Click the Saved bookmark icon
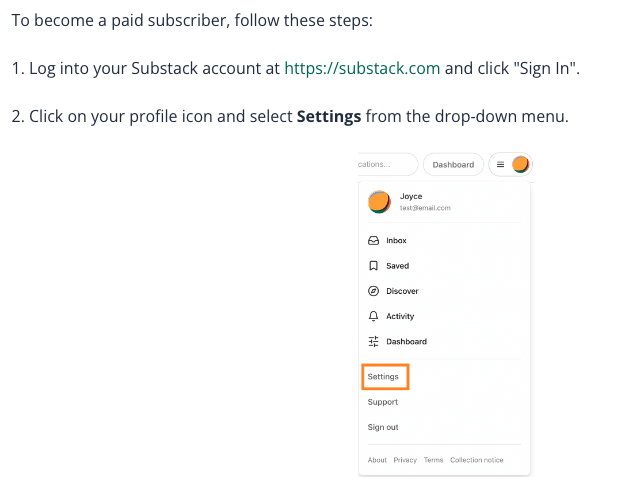This screenshot has height=493, width=619. click(x=373, y=266)
